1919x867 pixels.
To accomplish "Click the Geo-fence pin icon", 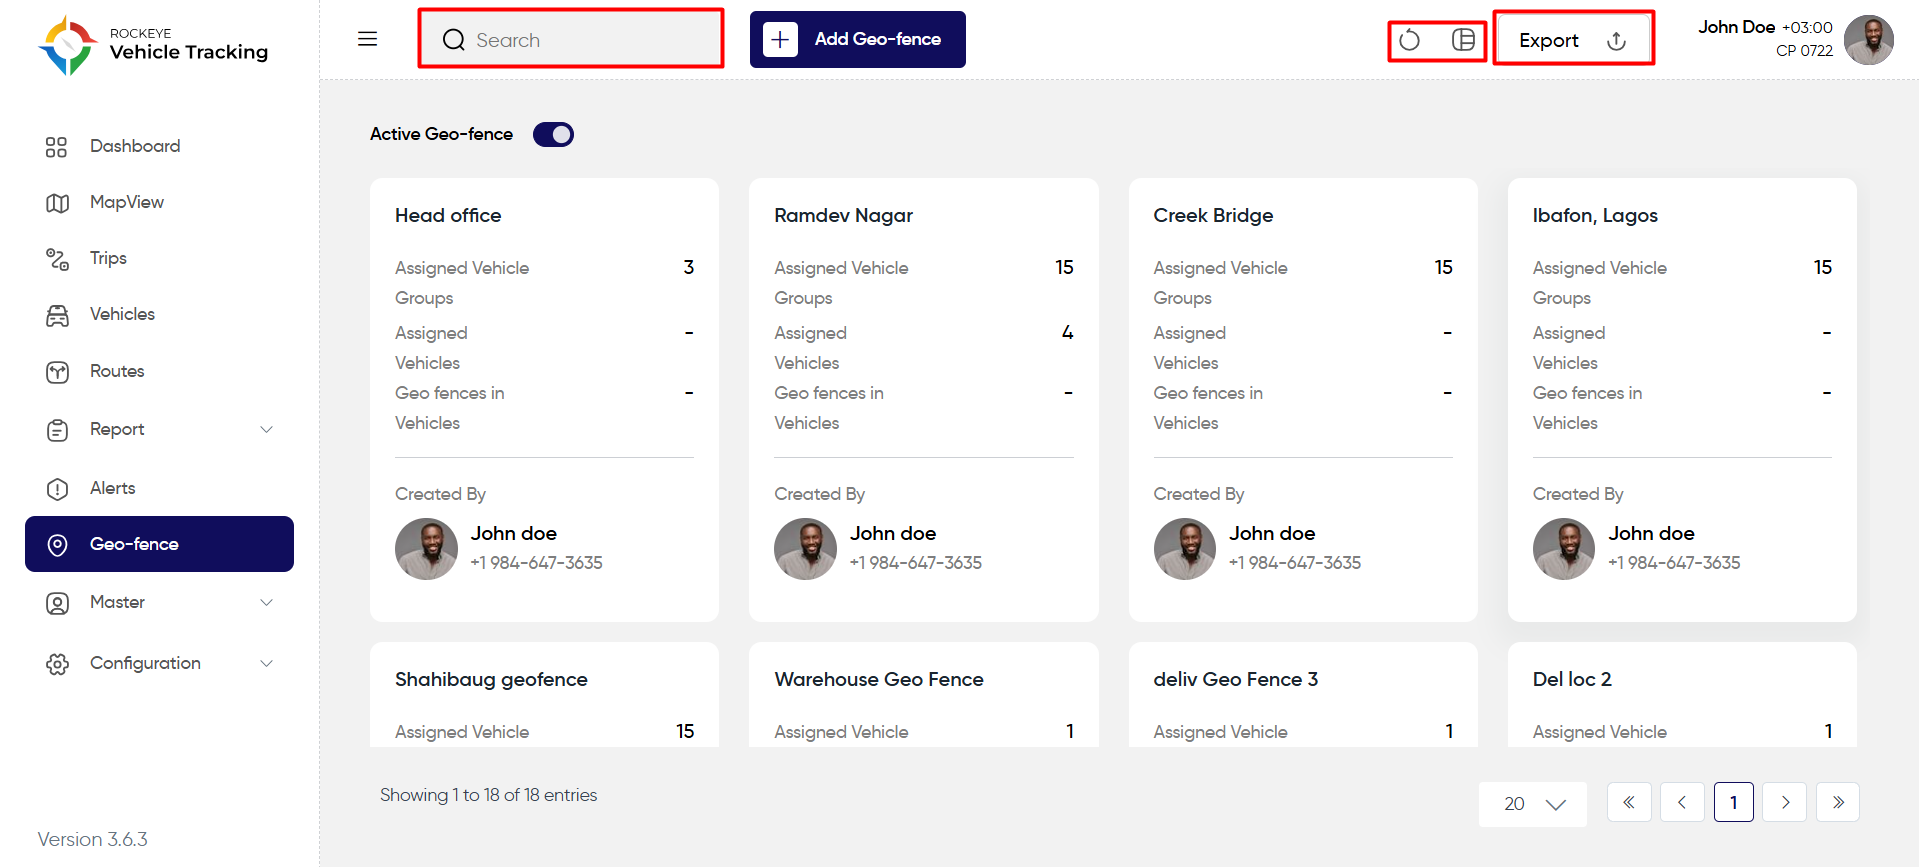I will click(x=57, y=545).
